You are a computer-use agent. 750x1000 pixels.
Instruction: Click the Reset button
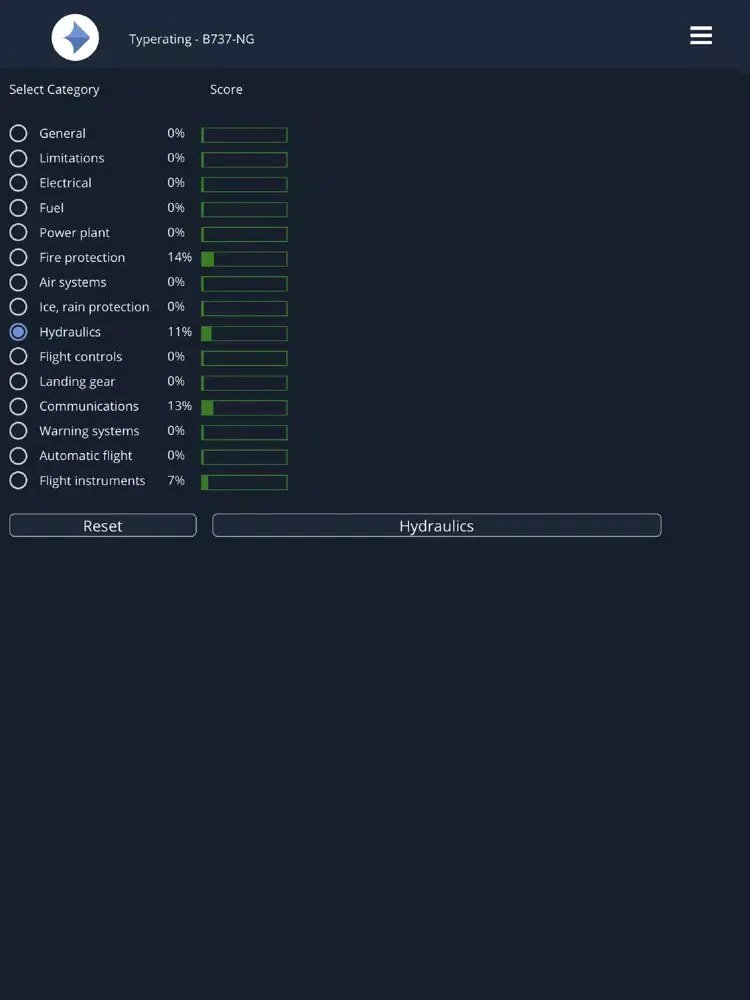point(103,526)
